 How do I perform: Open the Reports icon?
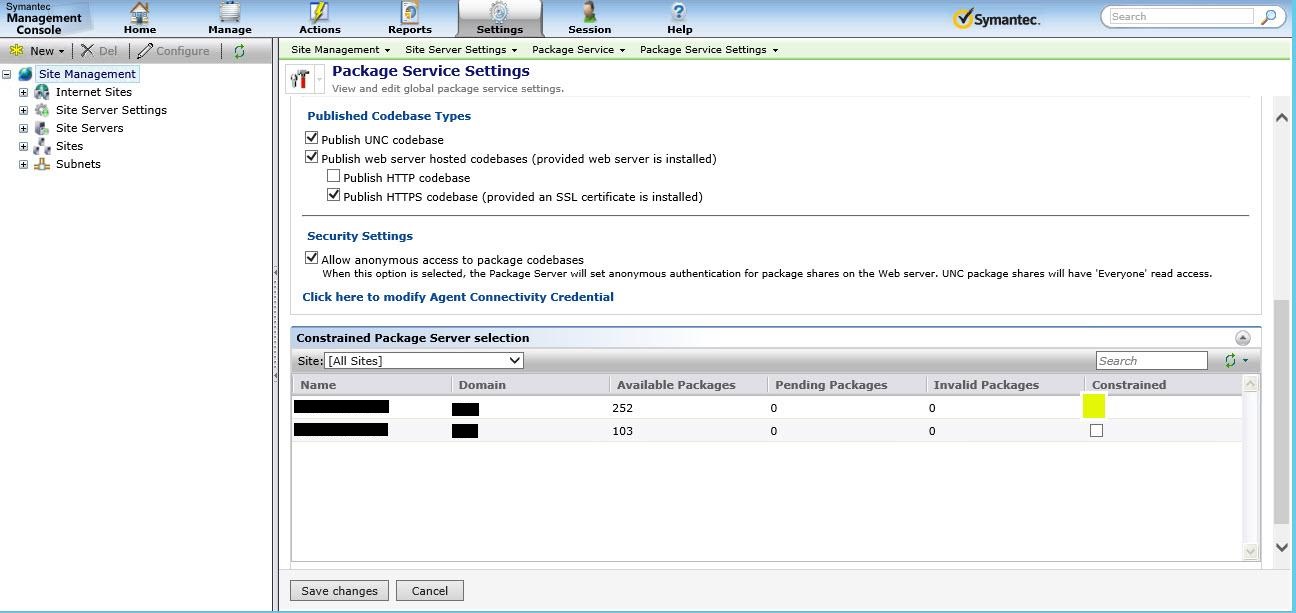tap(410, 13)
